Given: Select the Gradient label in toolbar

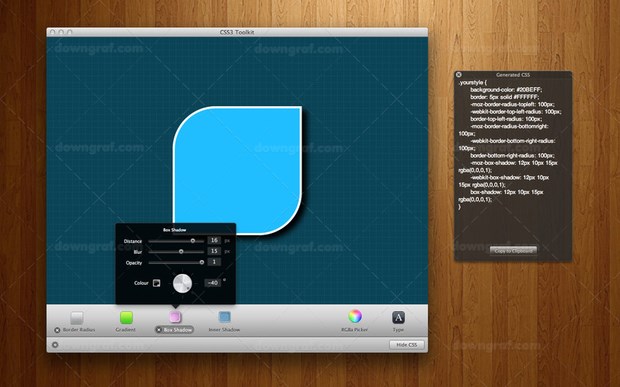Looking at the screenshot, I should 126,330.
